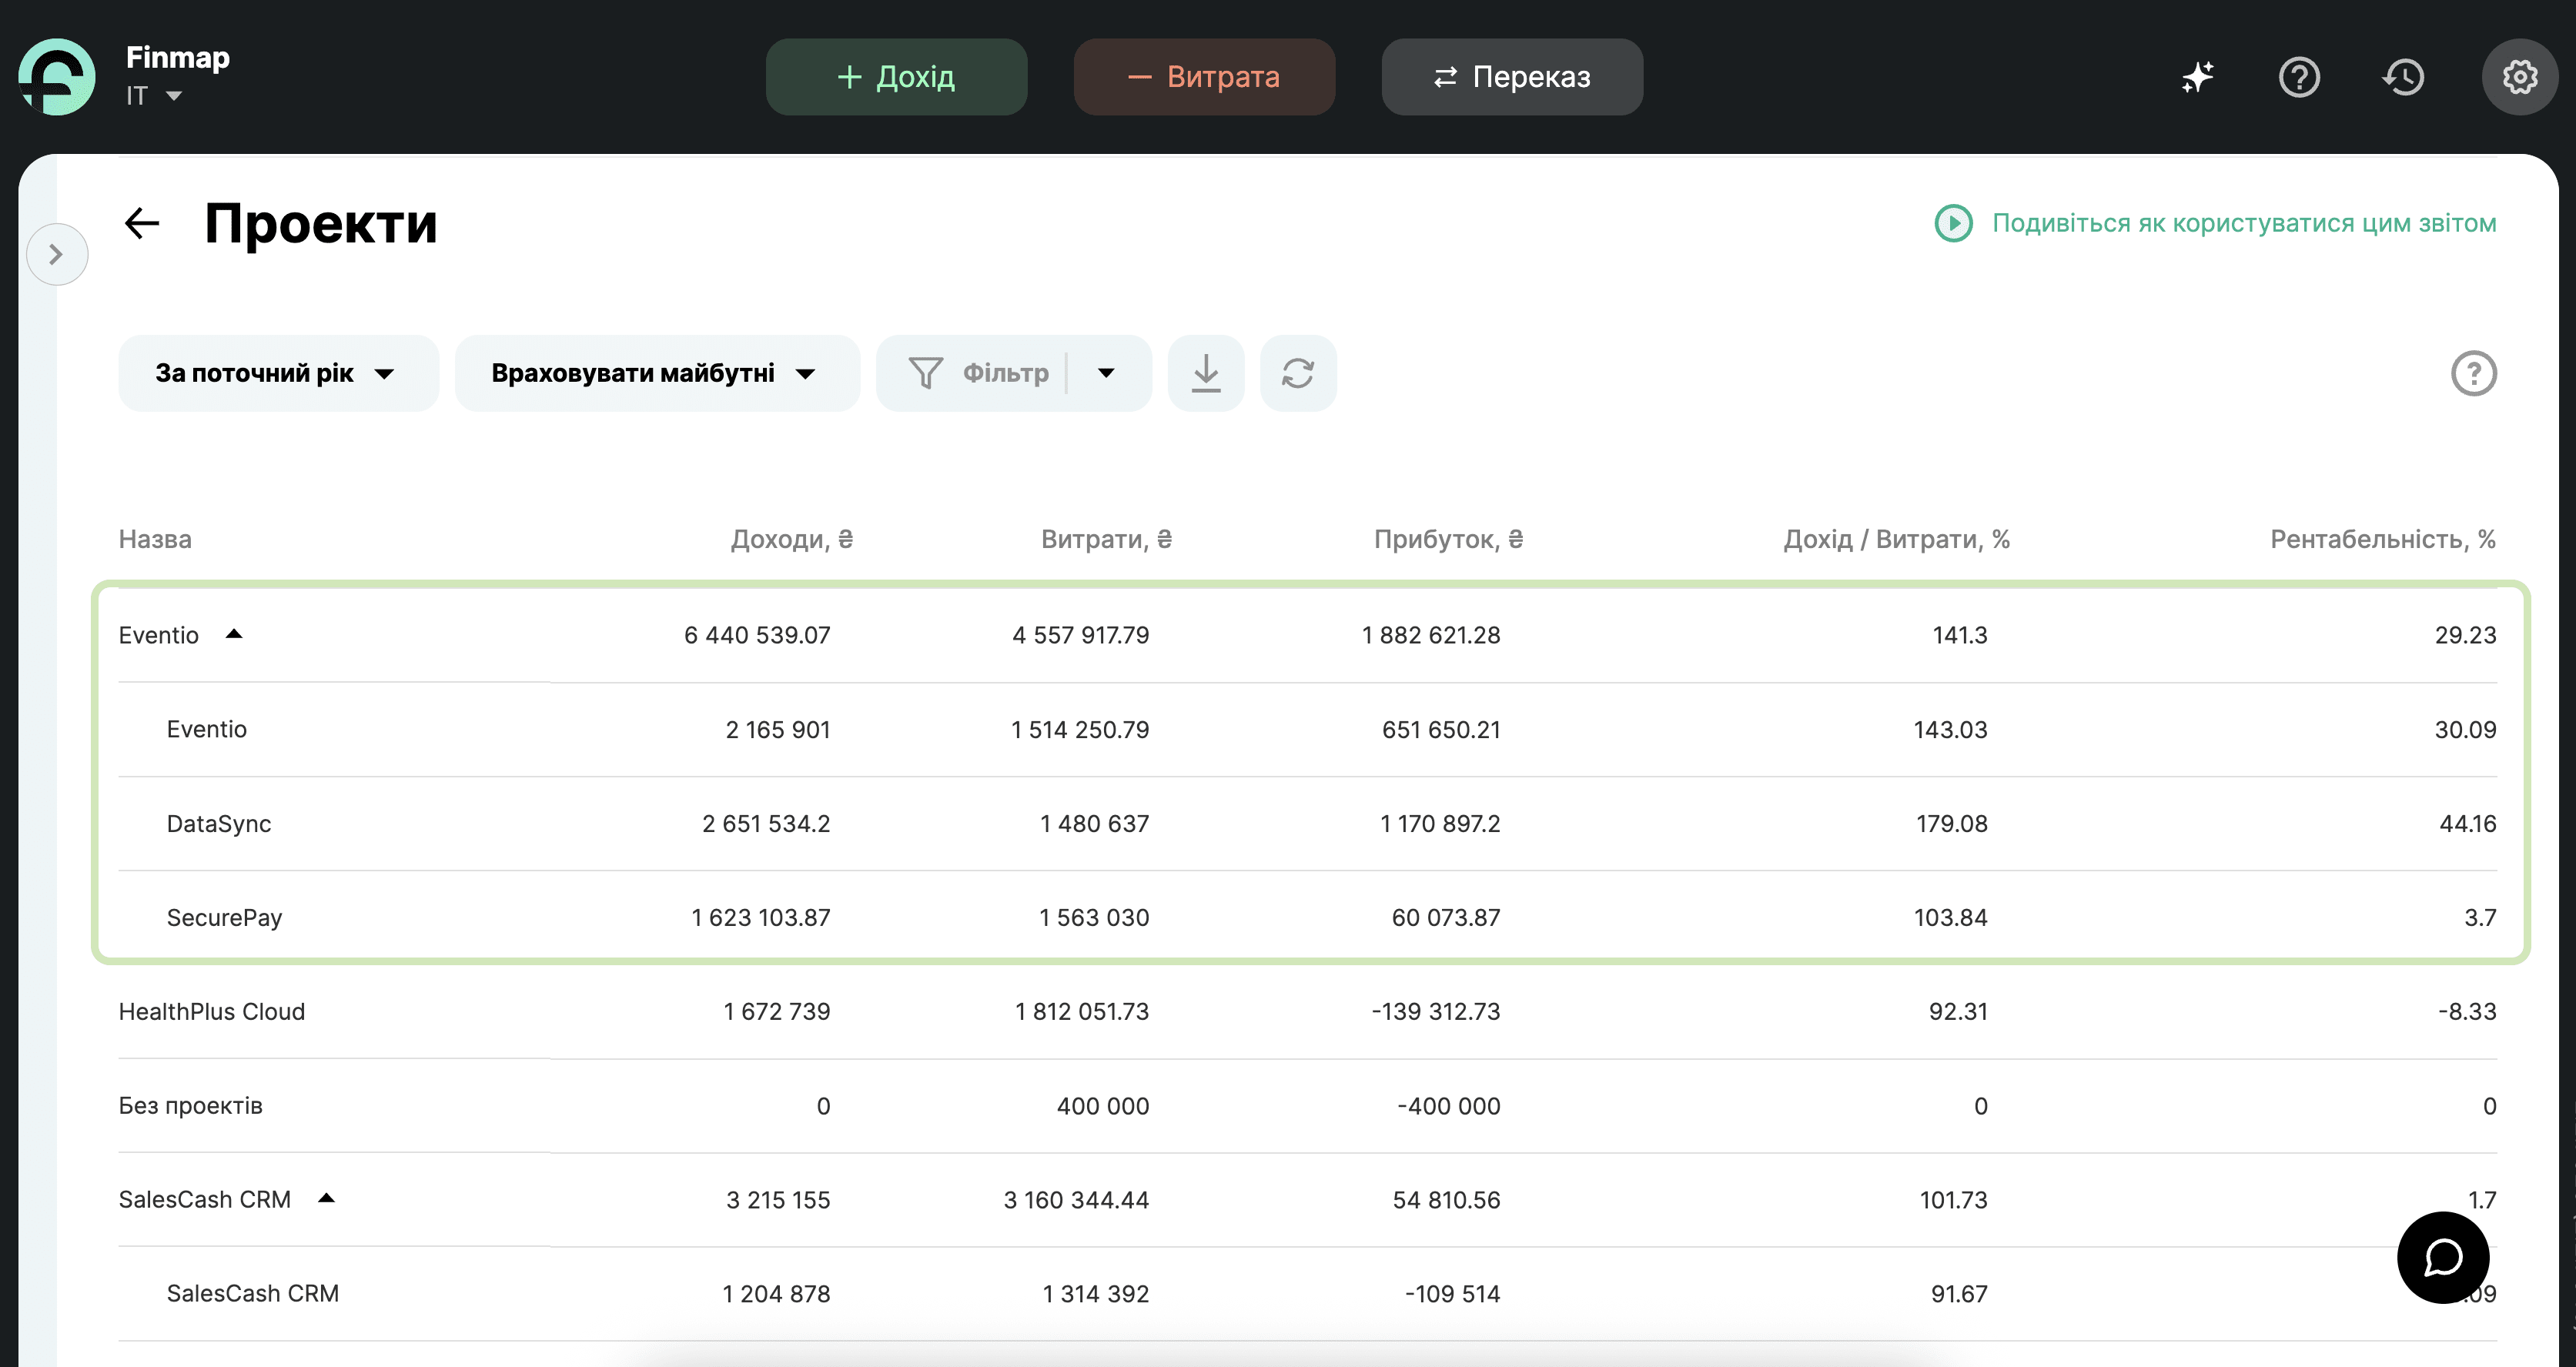The height and width of the screenshot is (1367, 2576).
Task: Select the SecurePay project row
Action: point(1307,917)
